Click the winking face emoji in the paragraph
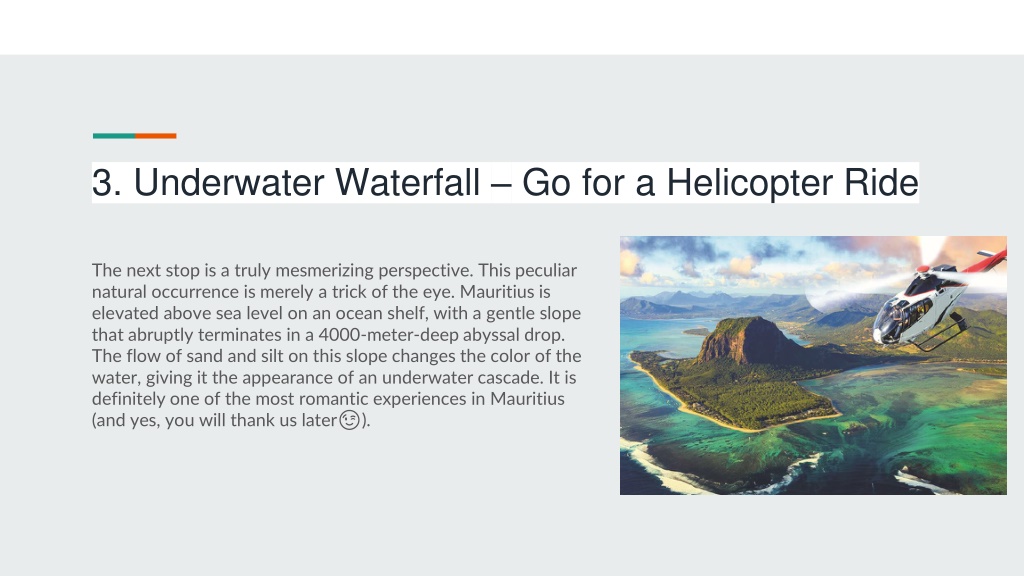1024x576 pixels. point(349,420)
